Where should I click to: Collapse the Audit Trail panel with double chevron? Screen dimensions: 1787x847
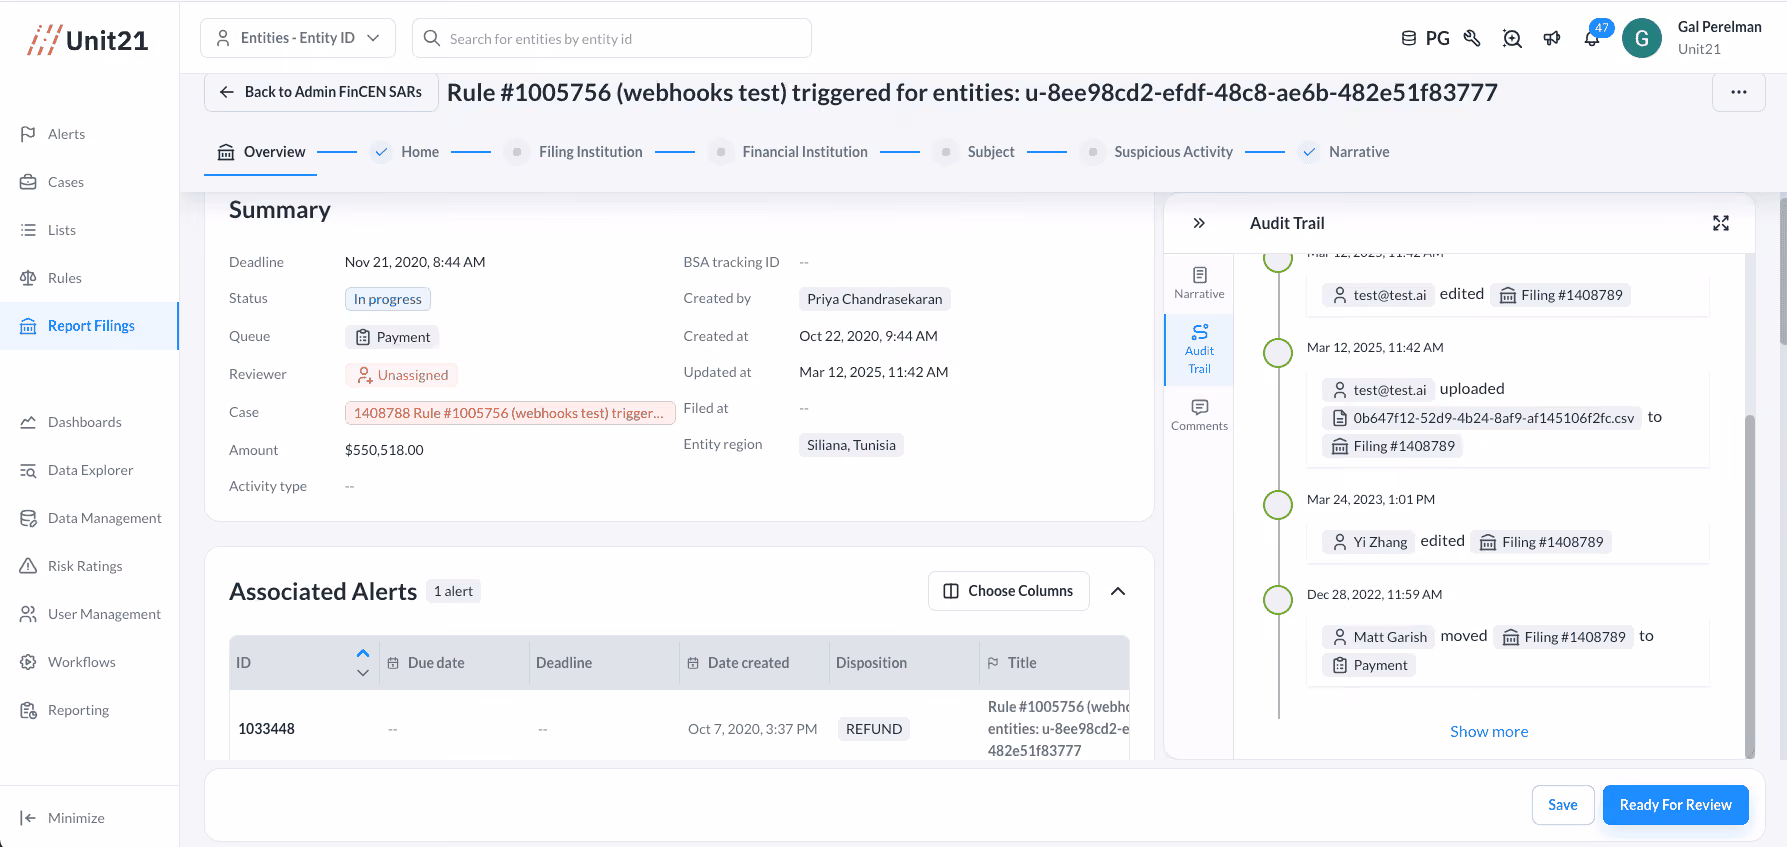[x=1199, y=223]
